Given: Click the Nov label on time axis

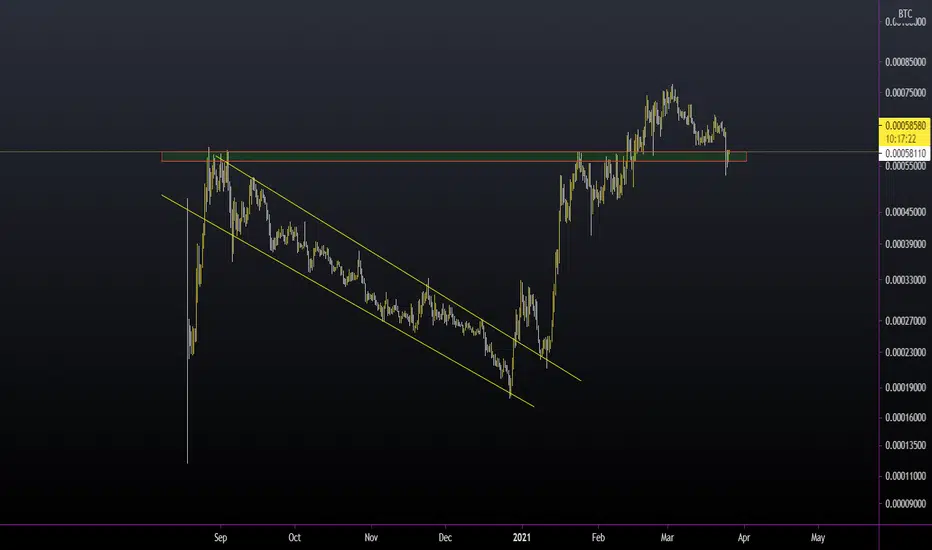Looking at the screenshot, I should [x=371, y=538].
